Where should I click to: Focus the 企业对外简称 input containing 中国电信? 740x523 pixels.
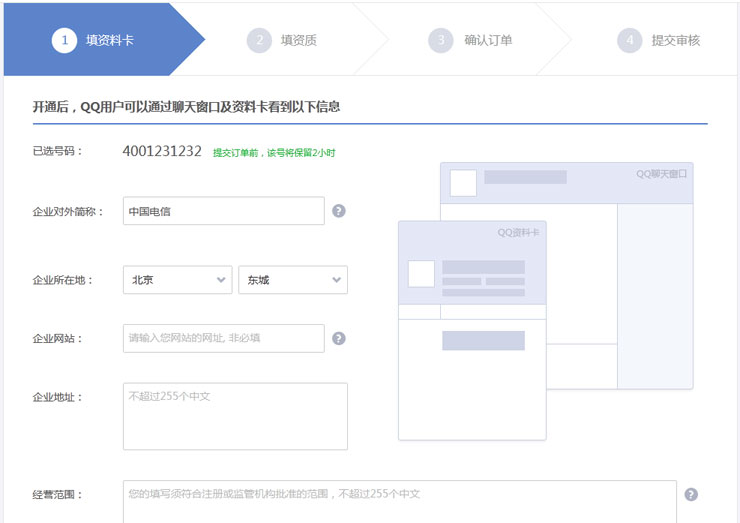pyautogui.click(x=224, y=211)
